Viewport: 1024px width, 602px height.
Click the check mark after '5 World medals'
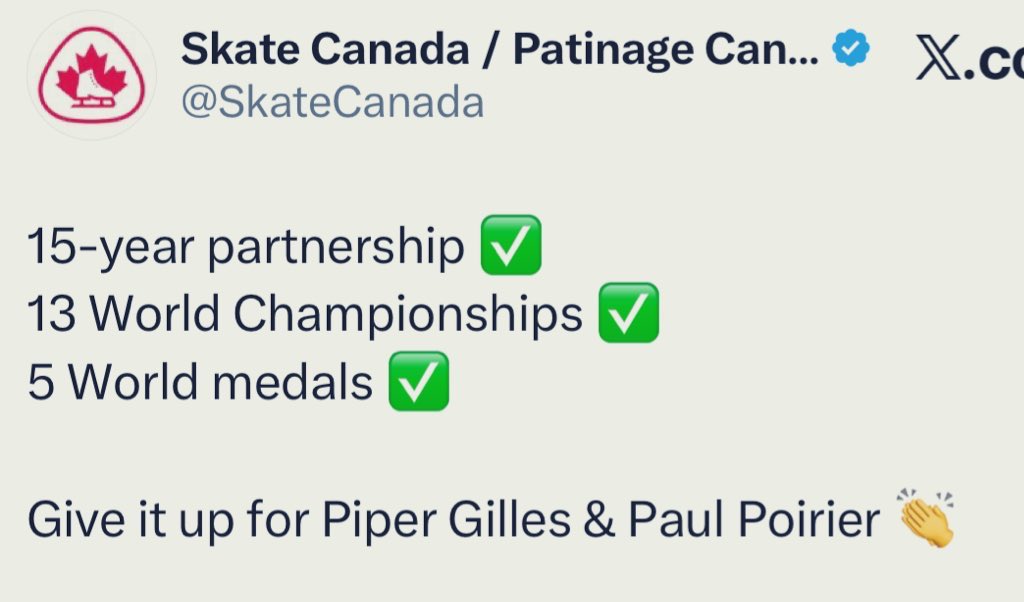419,382
